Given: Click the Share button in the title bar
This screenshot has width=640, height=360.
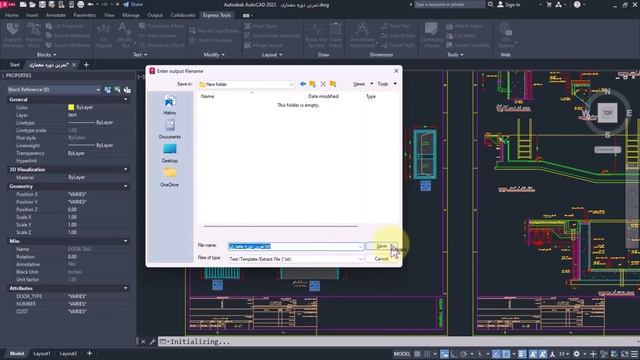Looking at the screenshot, I should point(133,4).
